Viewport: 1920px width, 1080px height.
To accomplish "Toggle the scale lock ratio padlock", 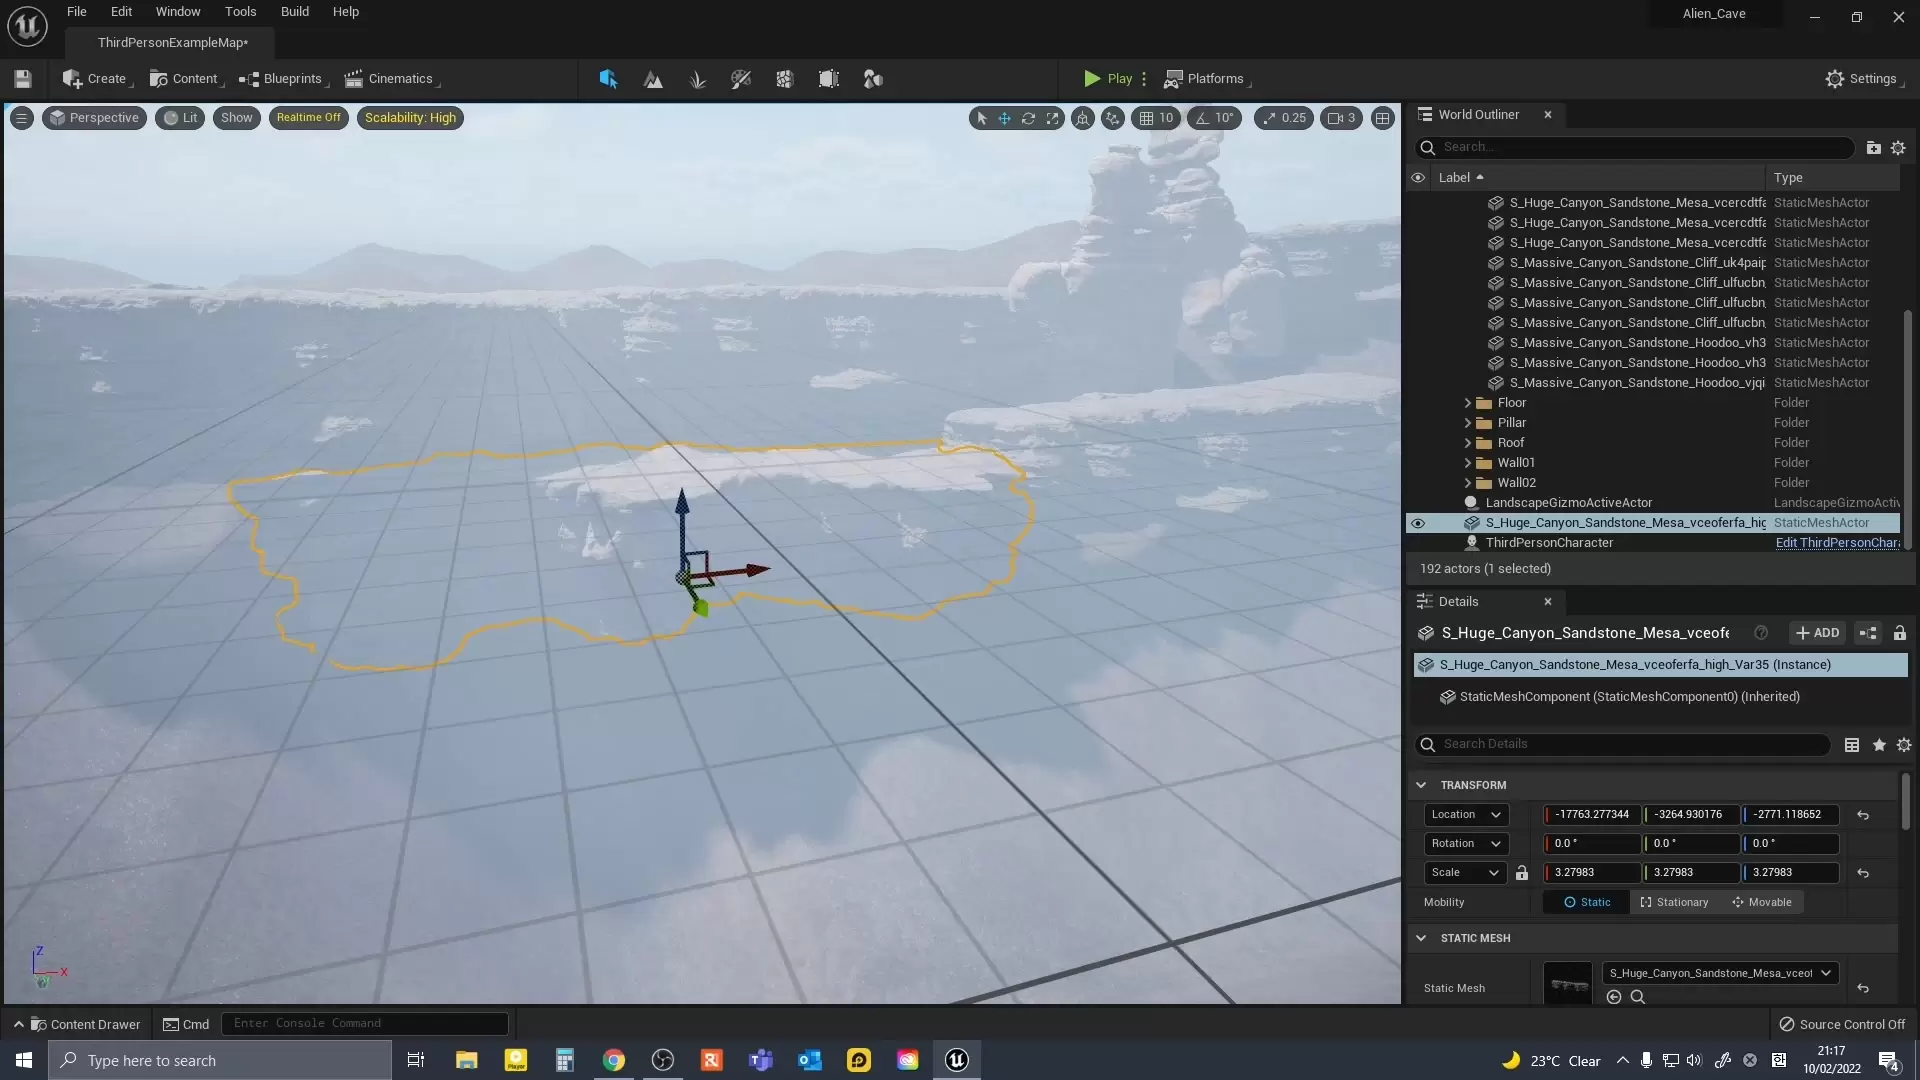I will (1522, 873).
